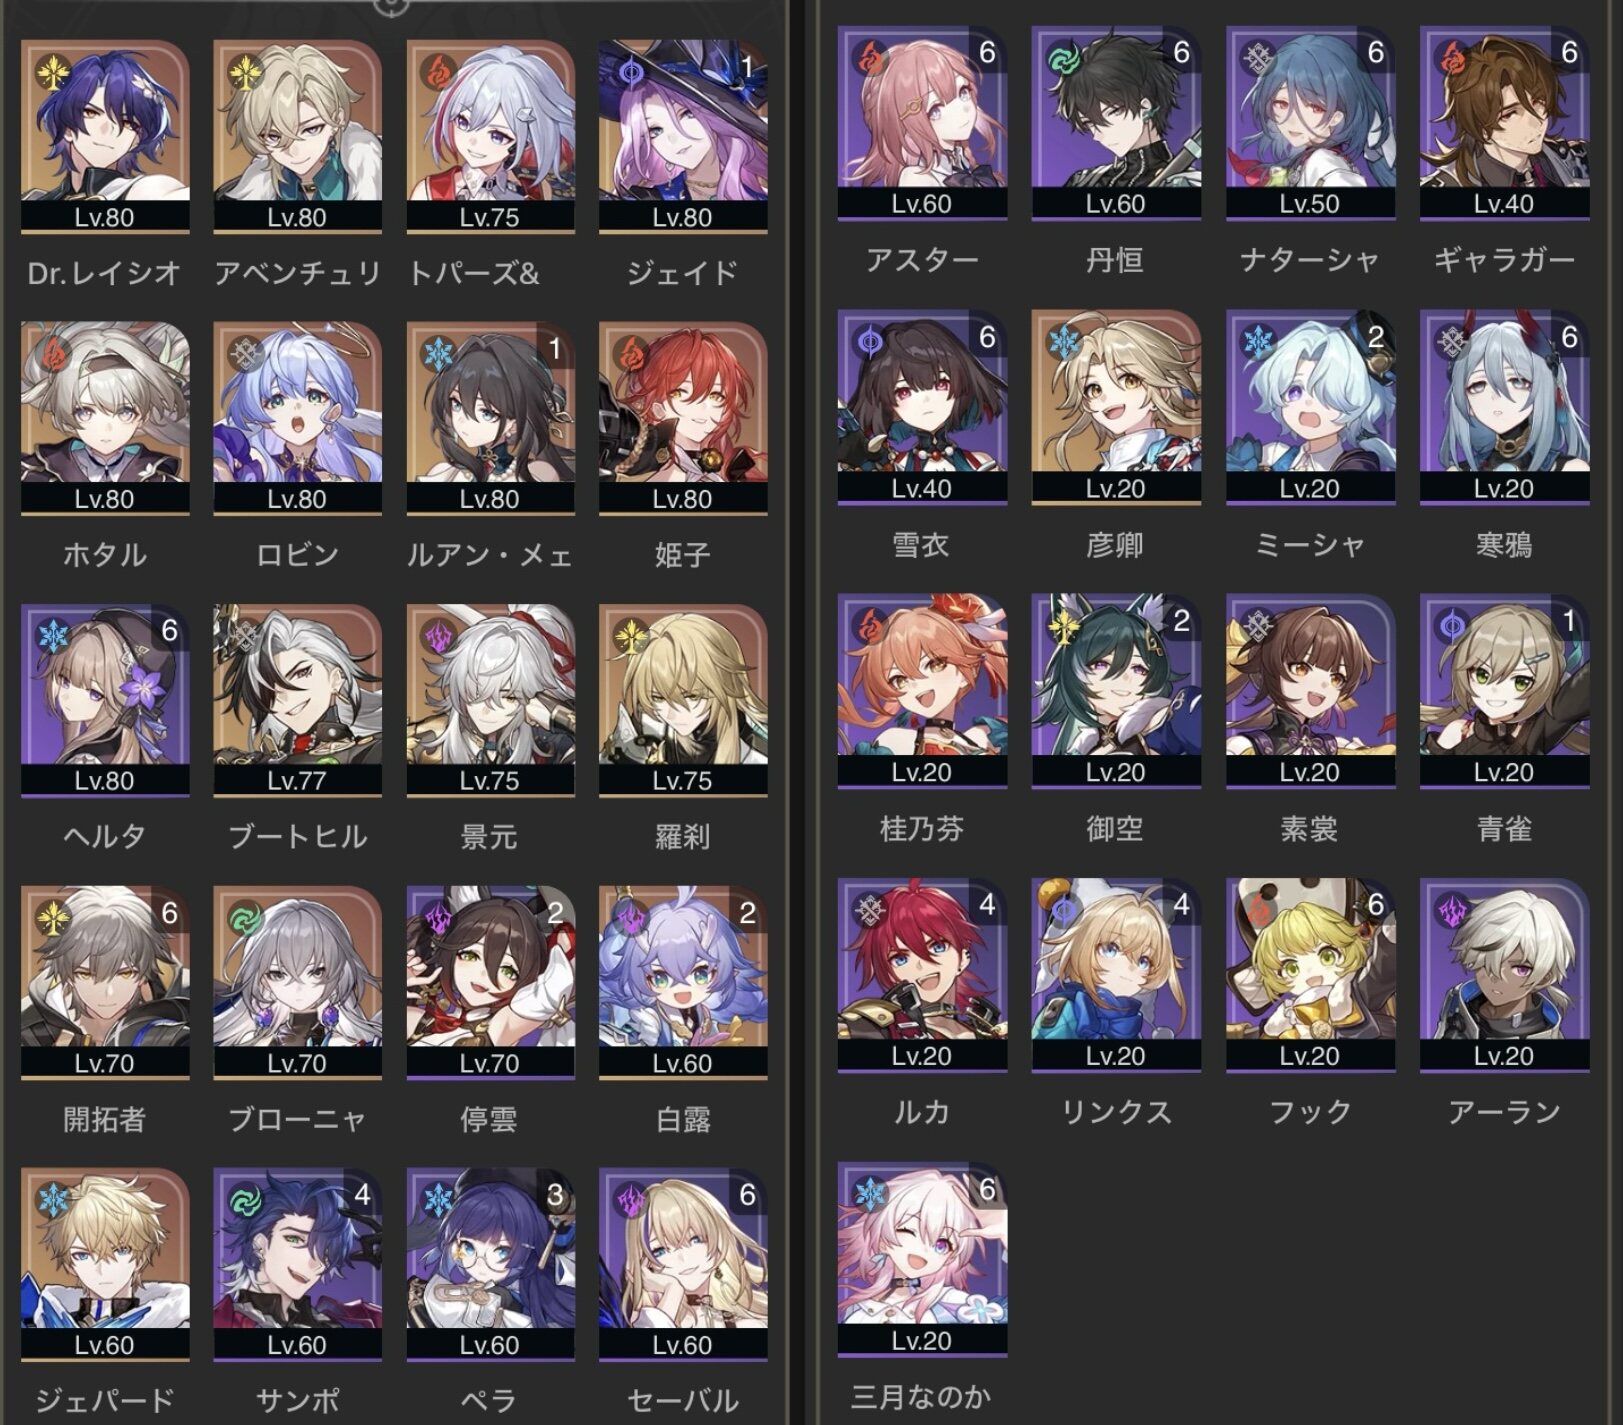The width and height of the screenshot is (1623, 1425).
Task: Open the ブートヒル character card
Action: point(297,701)
